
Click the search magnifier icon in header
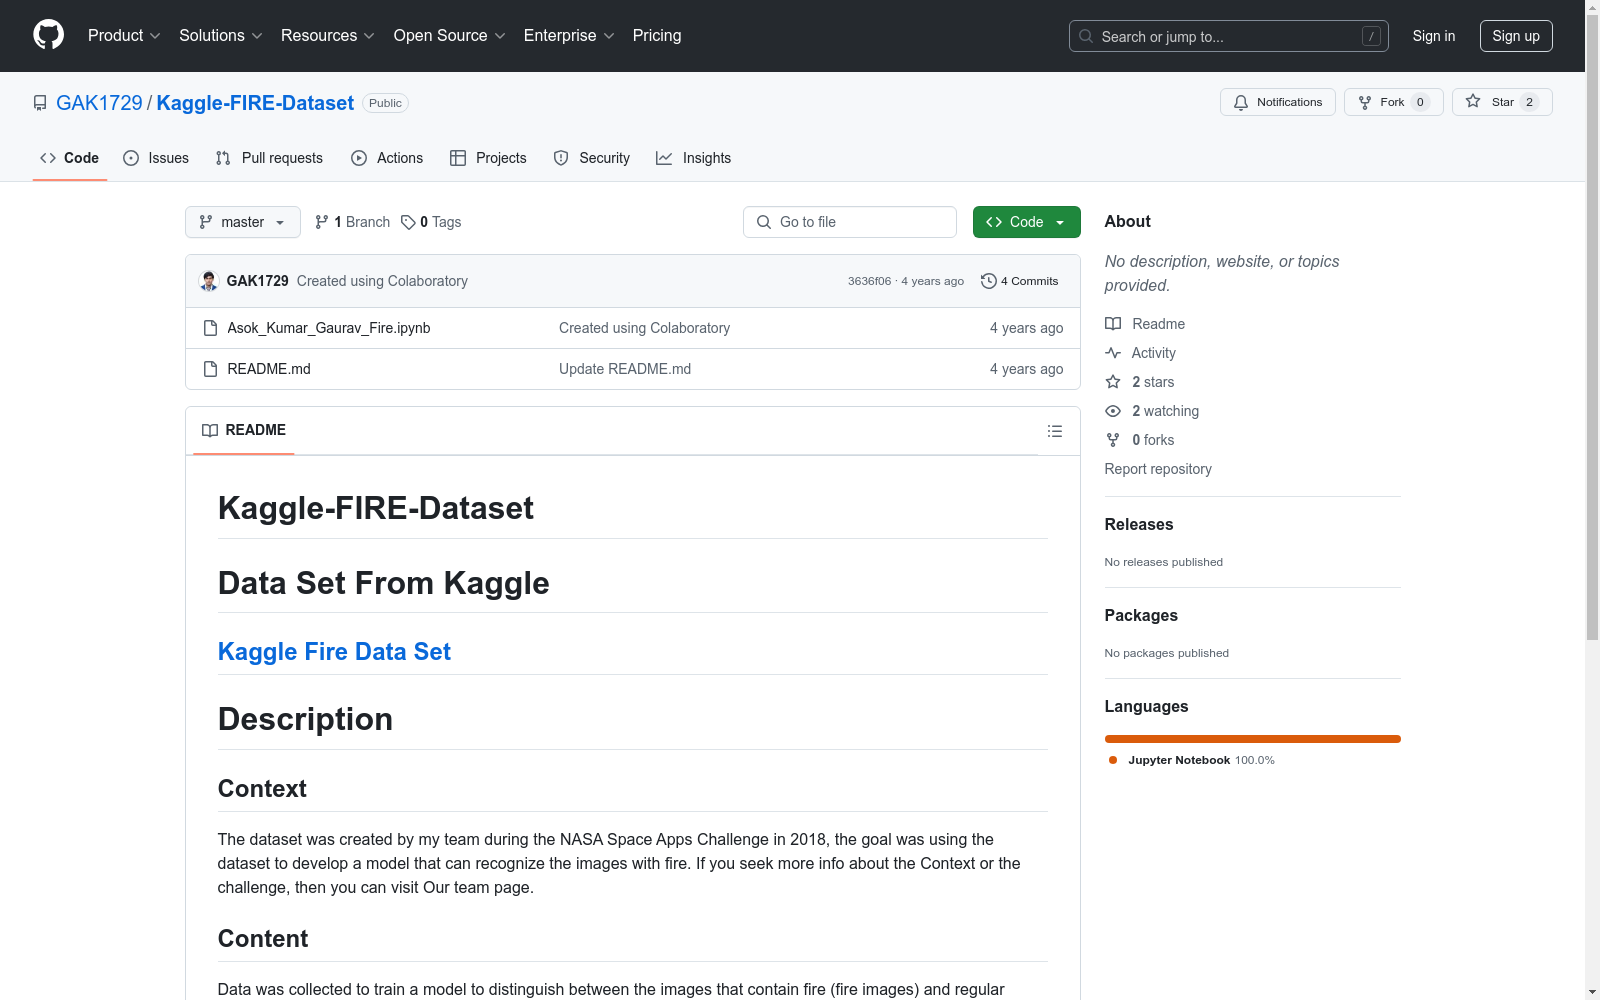pyautogui.click(x=1086, y=36)
